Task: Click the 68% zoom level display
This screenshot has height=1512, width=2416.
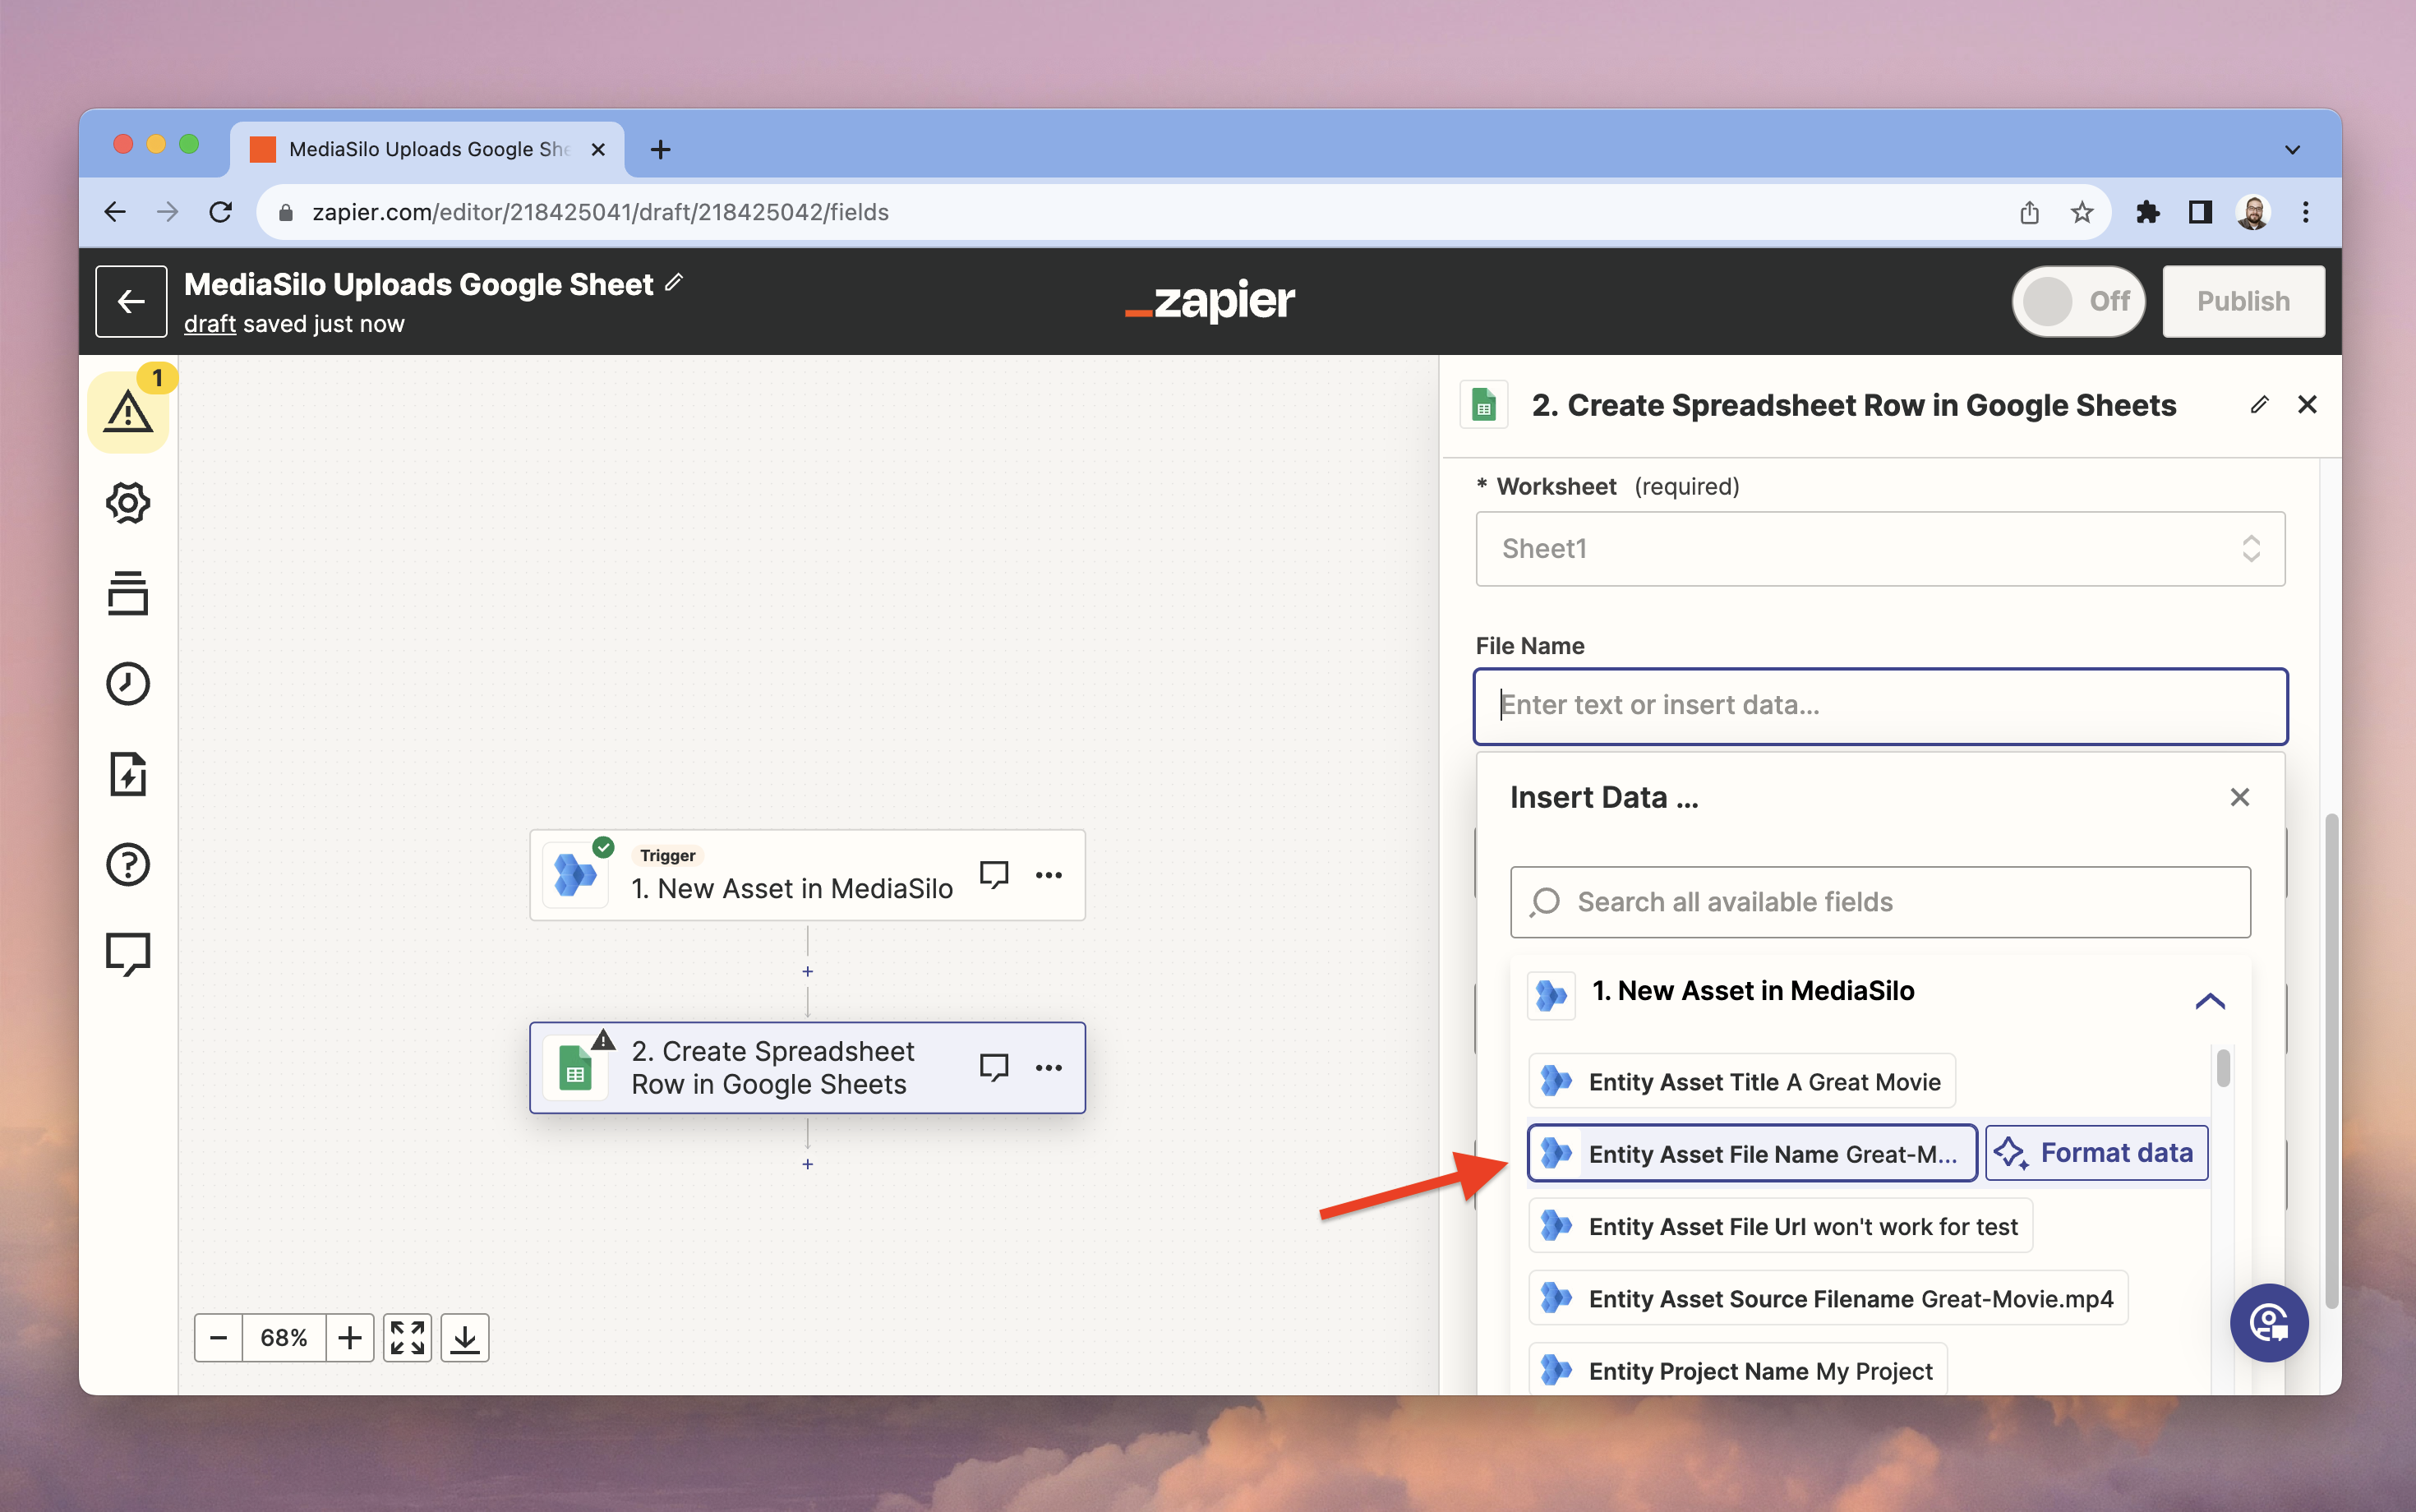Action: pyautogui.click(x=284, y=1337)
